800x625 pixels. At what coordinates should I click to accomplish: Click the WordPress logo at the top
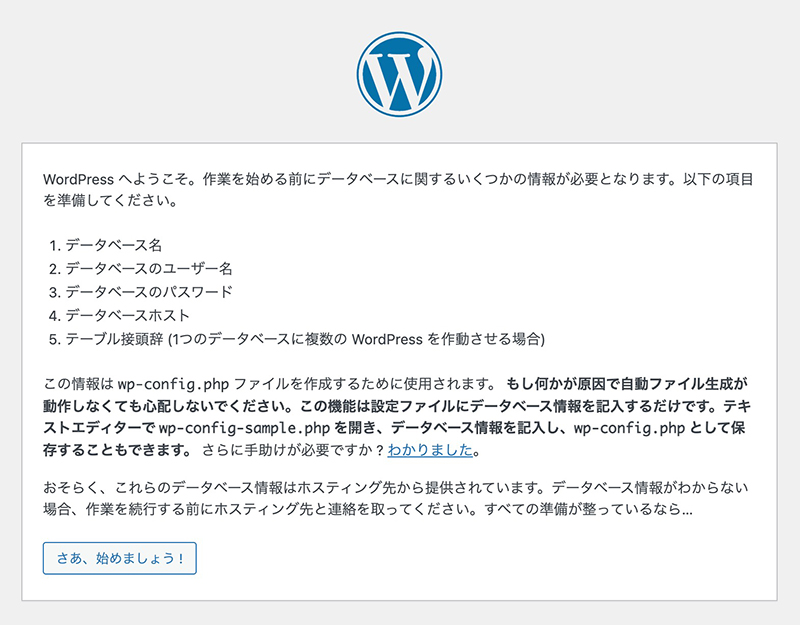398,71
